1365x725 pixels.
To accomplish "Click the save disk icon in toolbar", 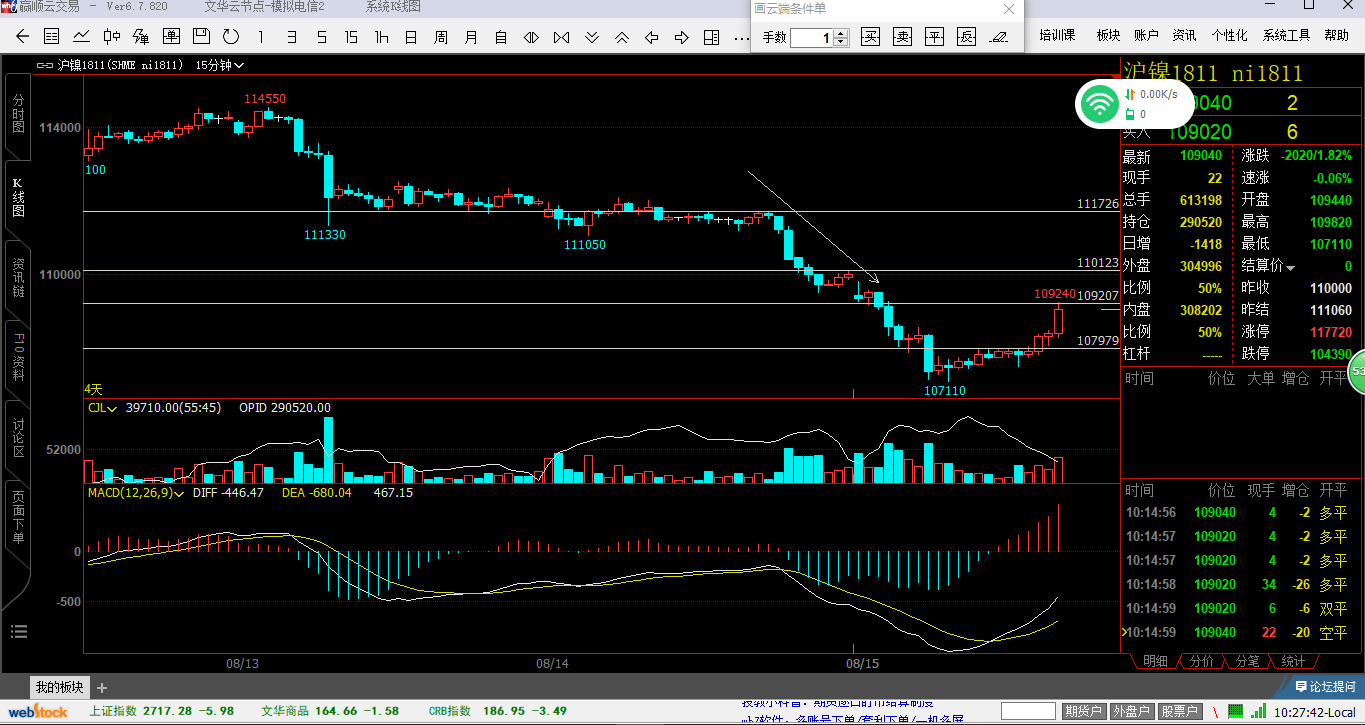I will (x=201, y=37).
